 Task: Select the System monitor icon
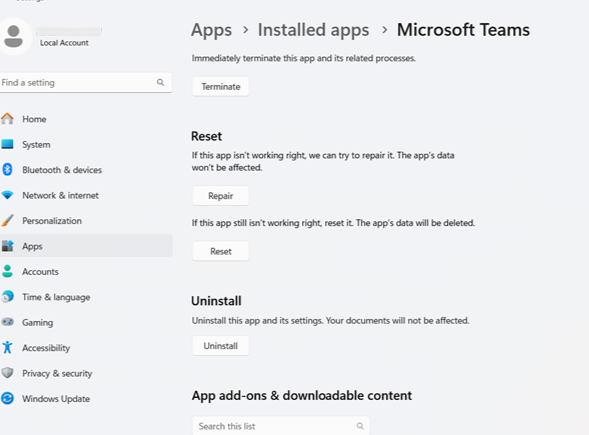7,144
